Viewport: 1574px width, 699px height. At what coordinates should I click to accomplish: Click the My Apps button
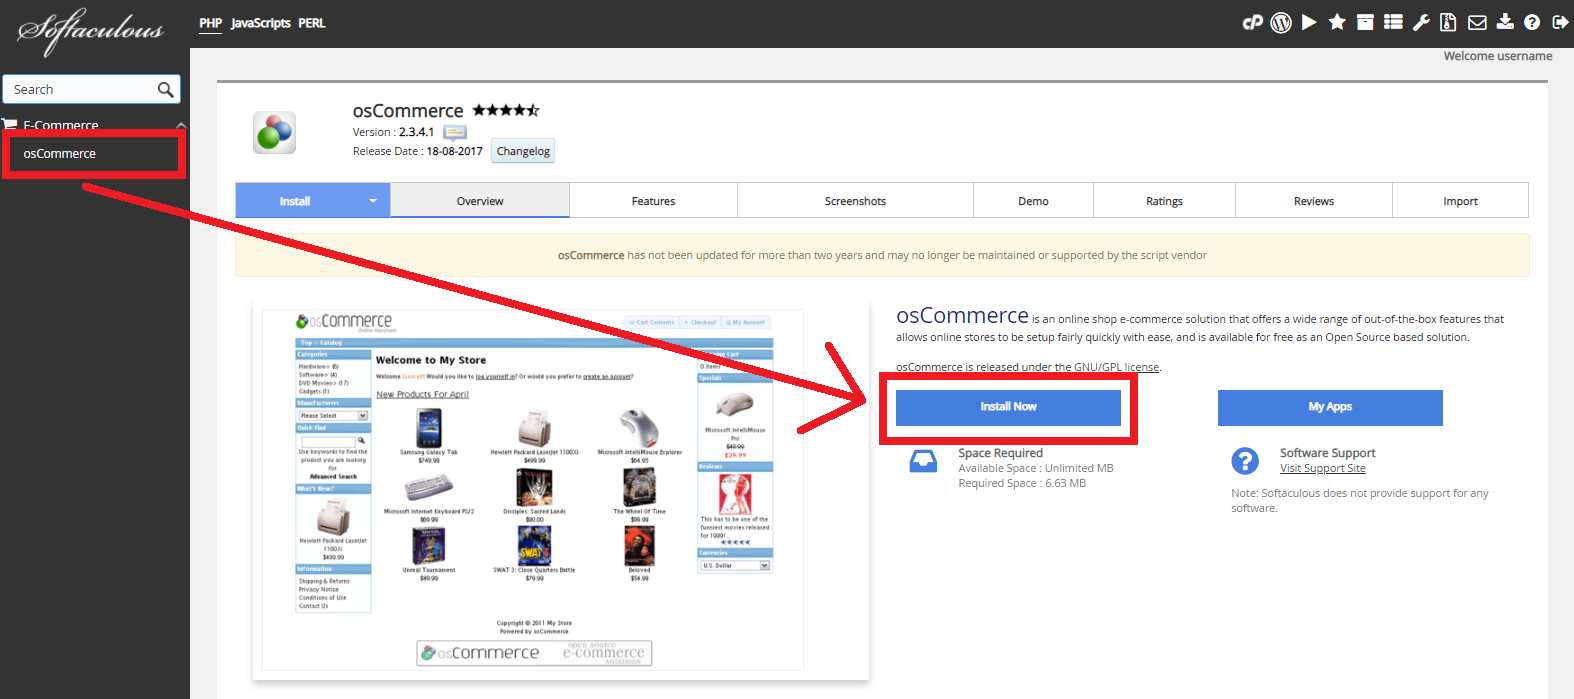(x=1330, y=407)
